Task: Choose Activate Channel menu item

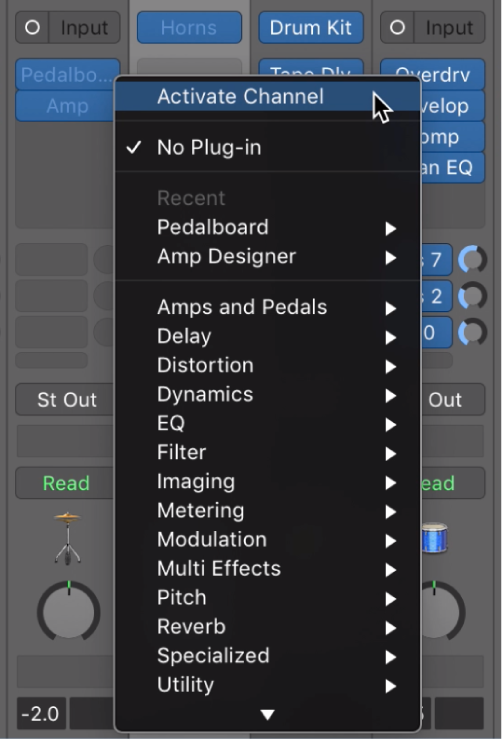Action: 267,97
